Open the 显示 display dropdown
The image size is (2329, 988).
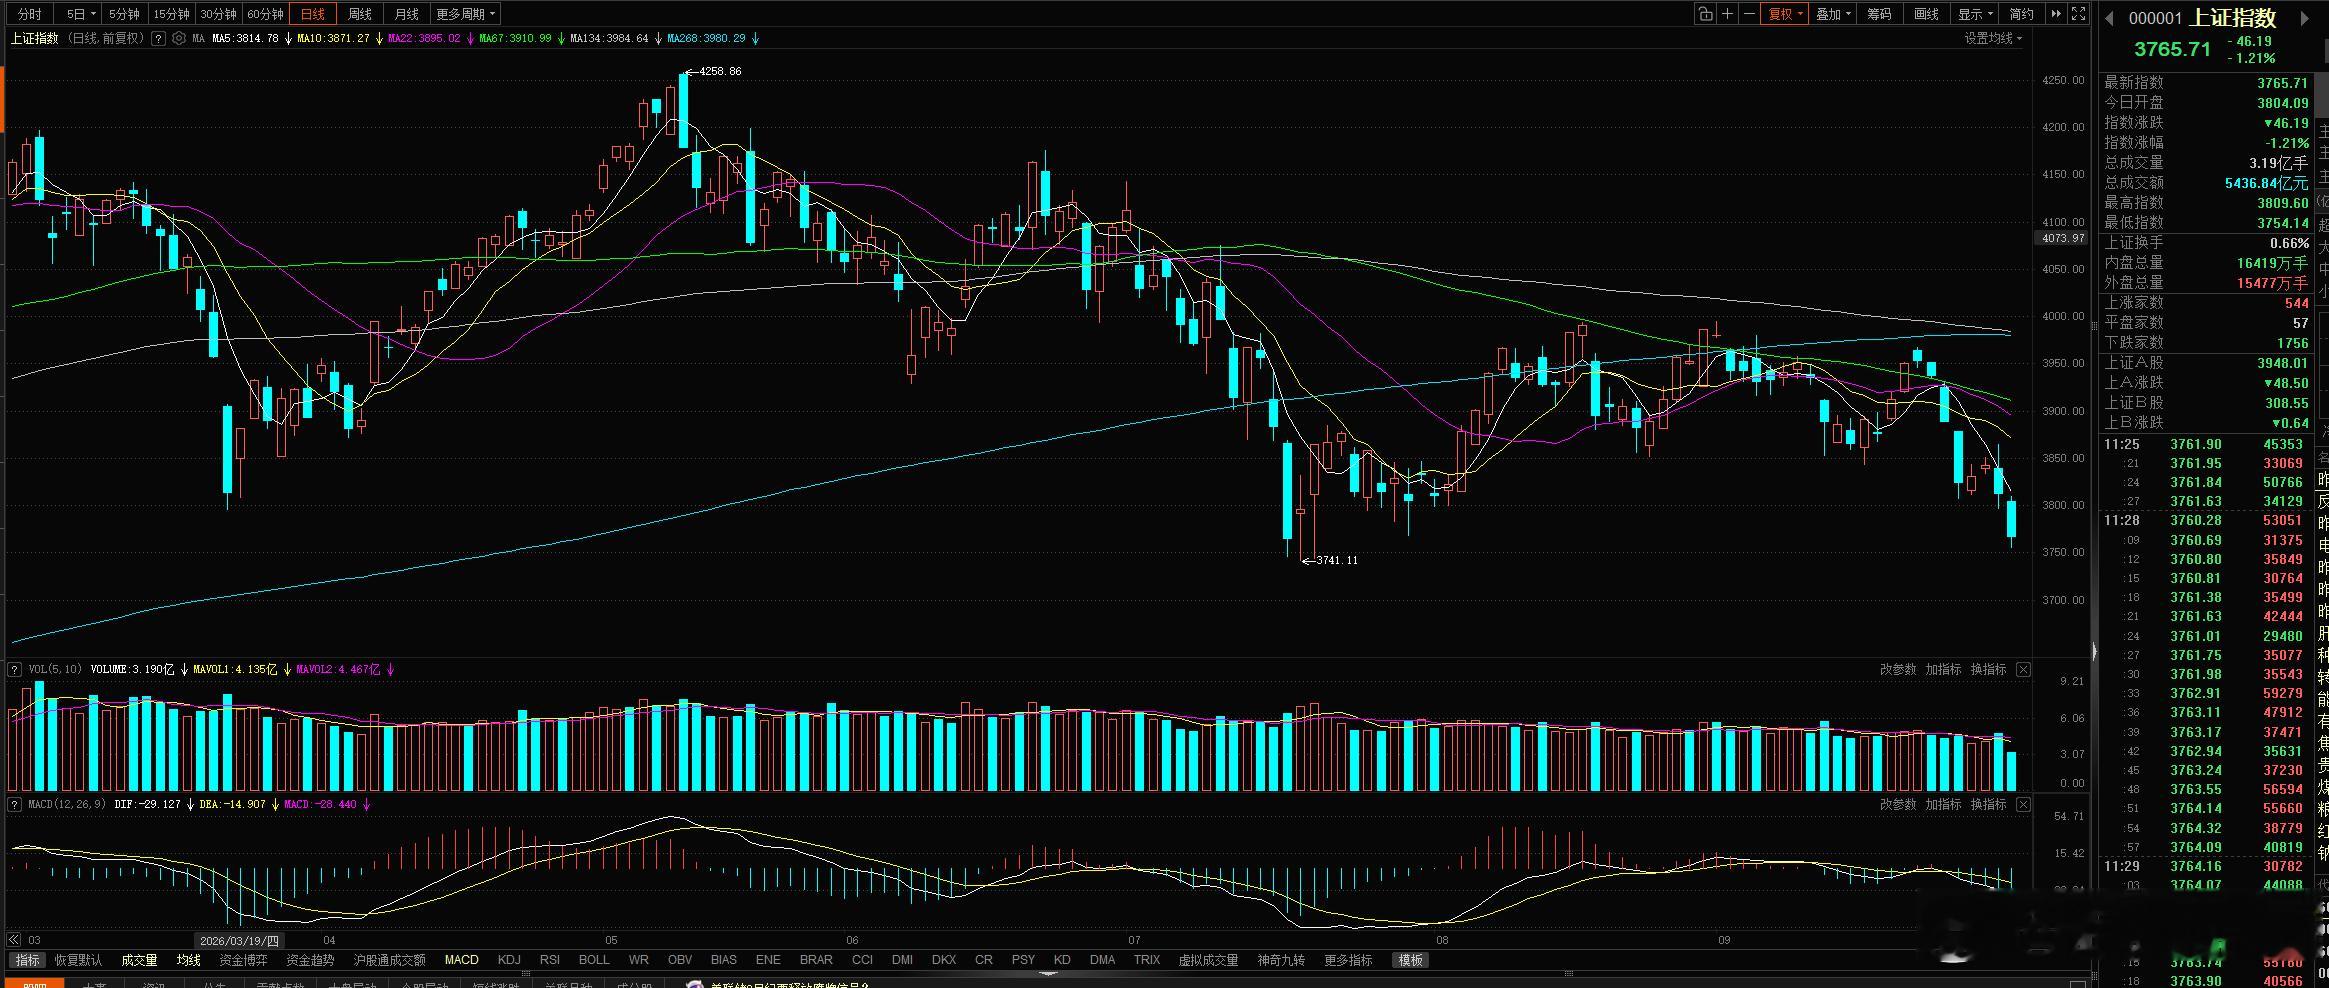(x=1975, y=14)
